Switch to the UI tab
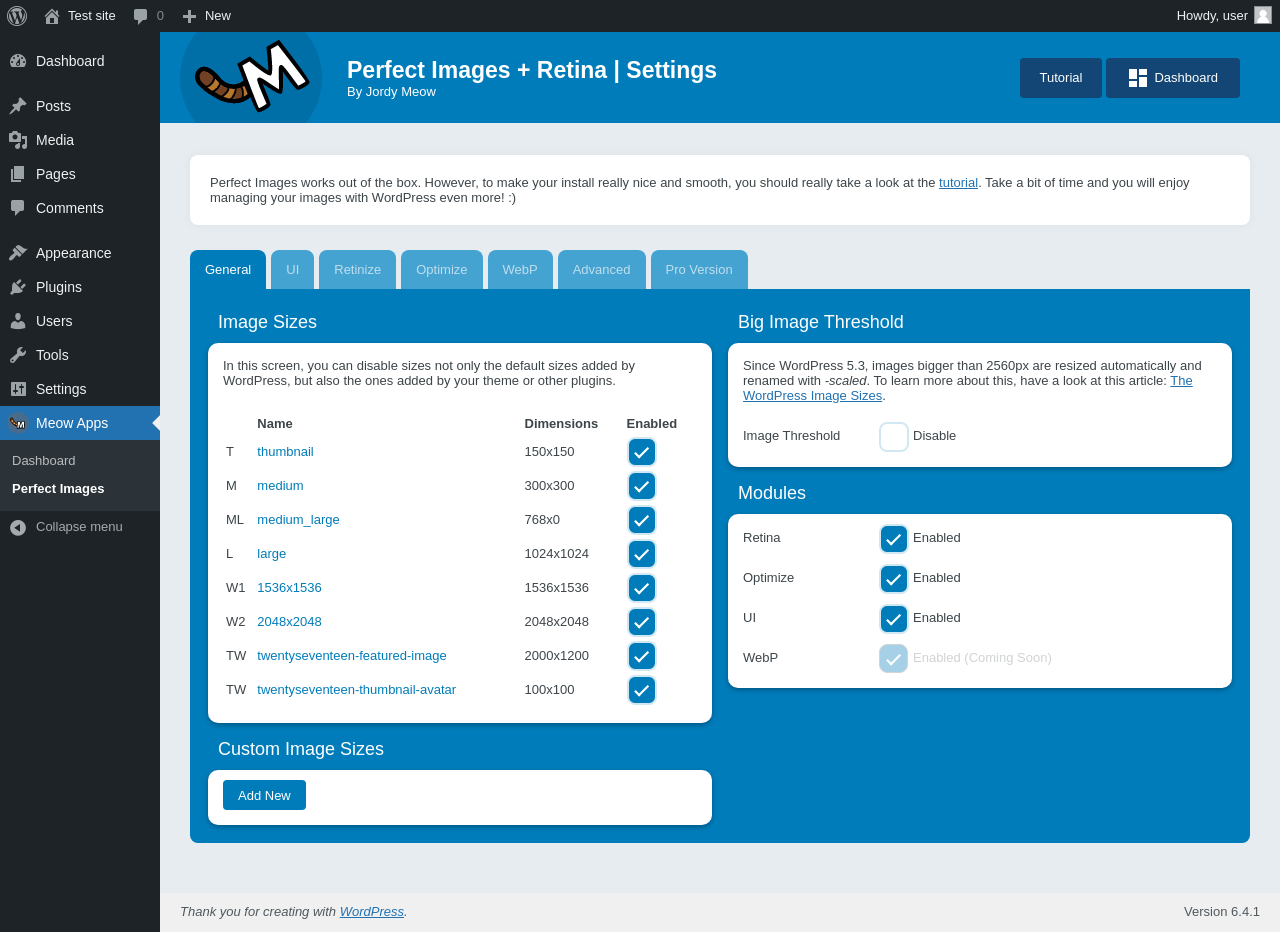Viewport: 1280px width, 932px height. pos(292,270)
